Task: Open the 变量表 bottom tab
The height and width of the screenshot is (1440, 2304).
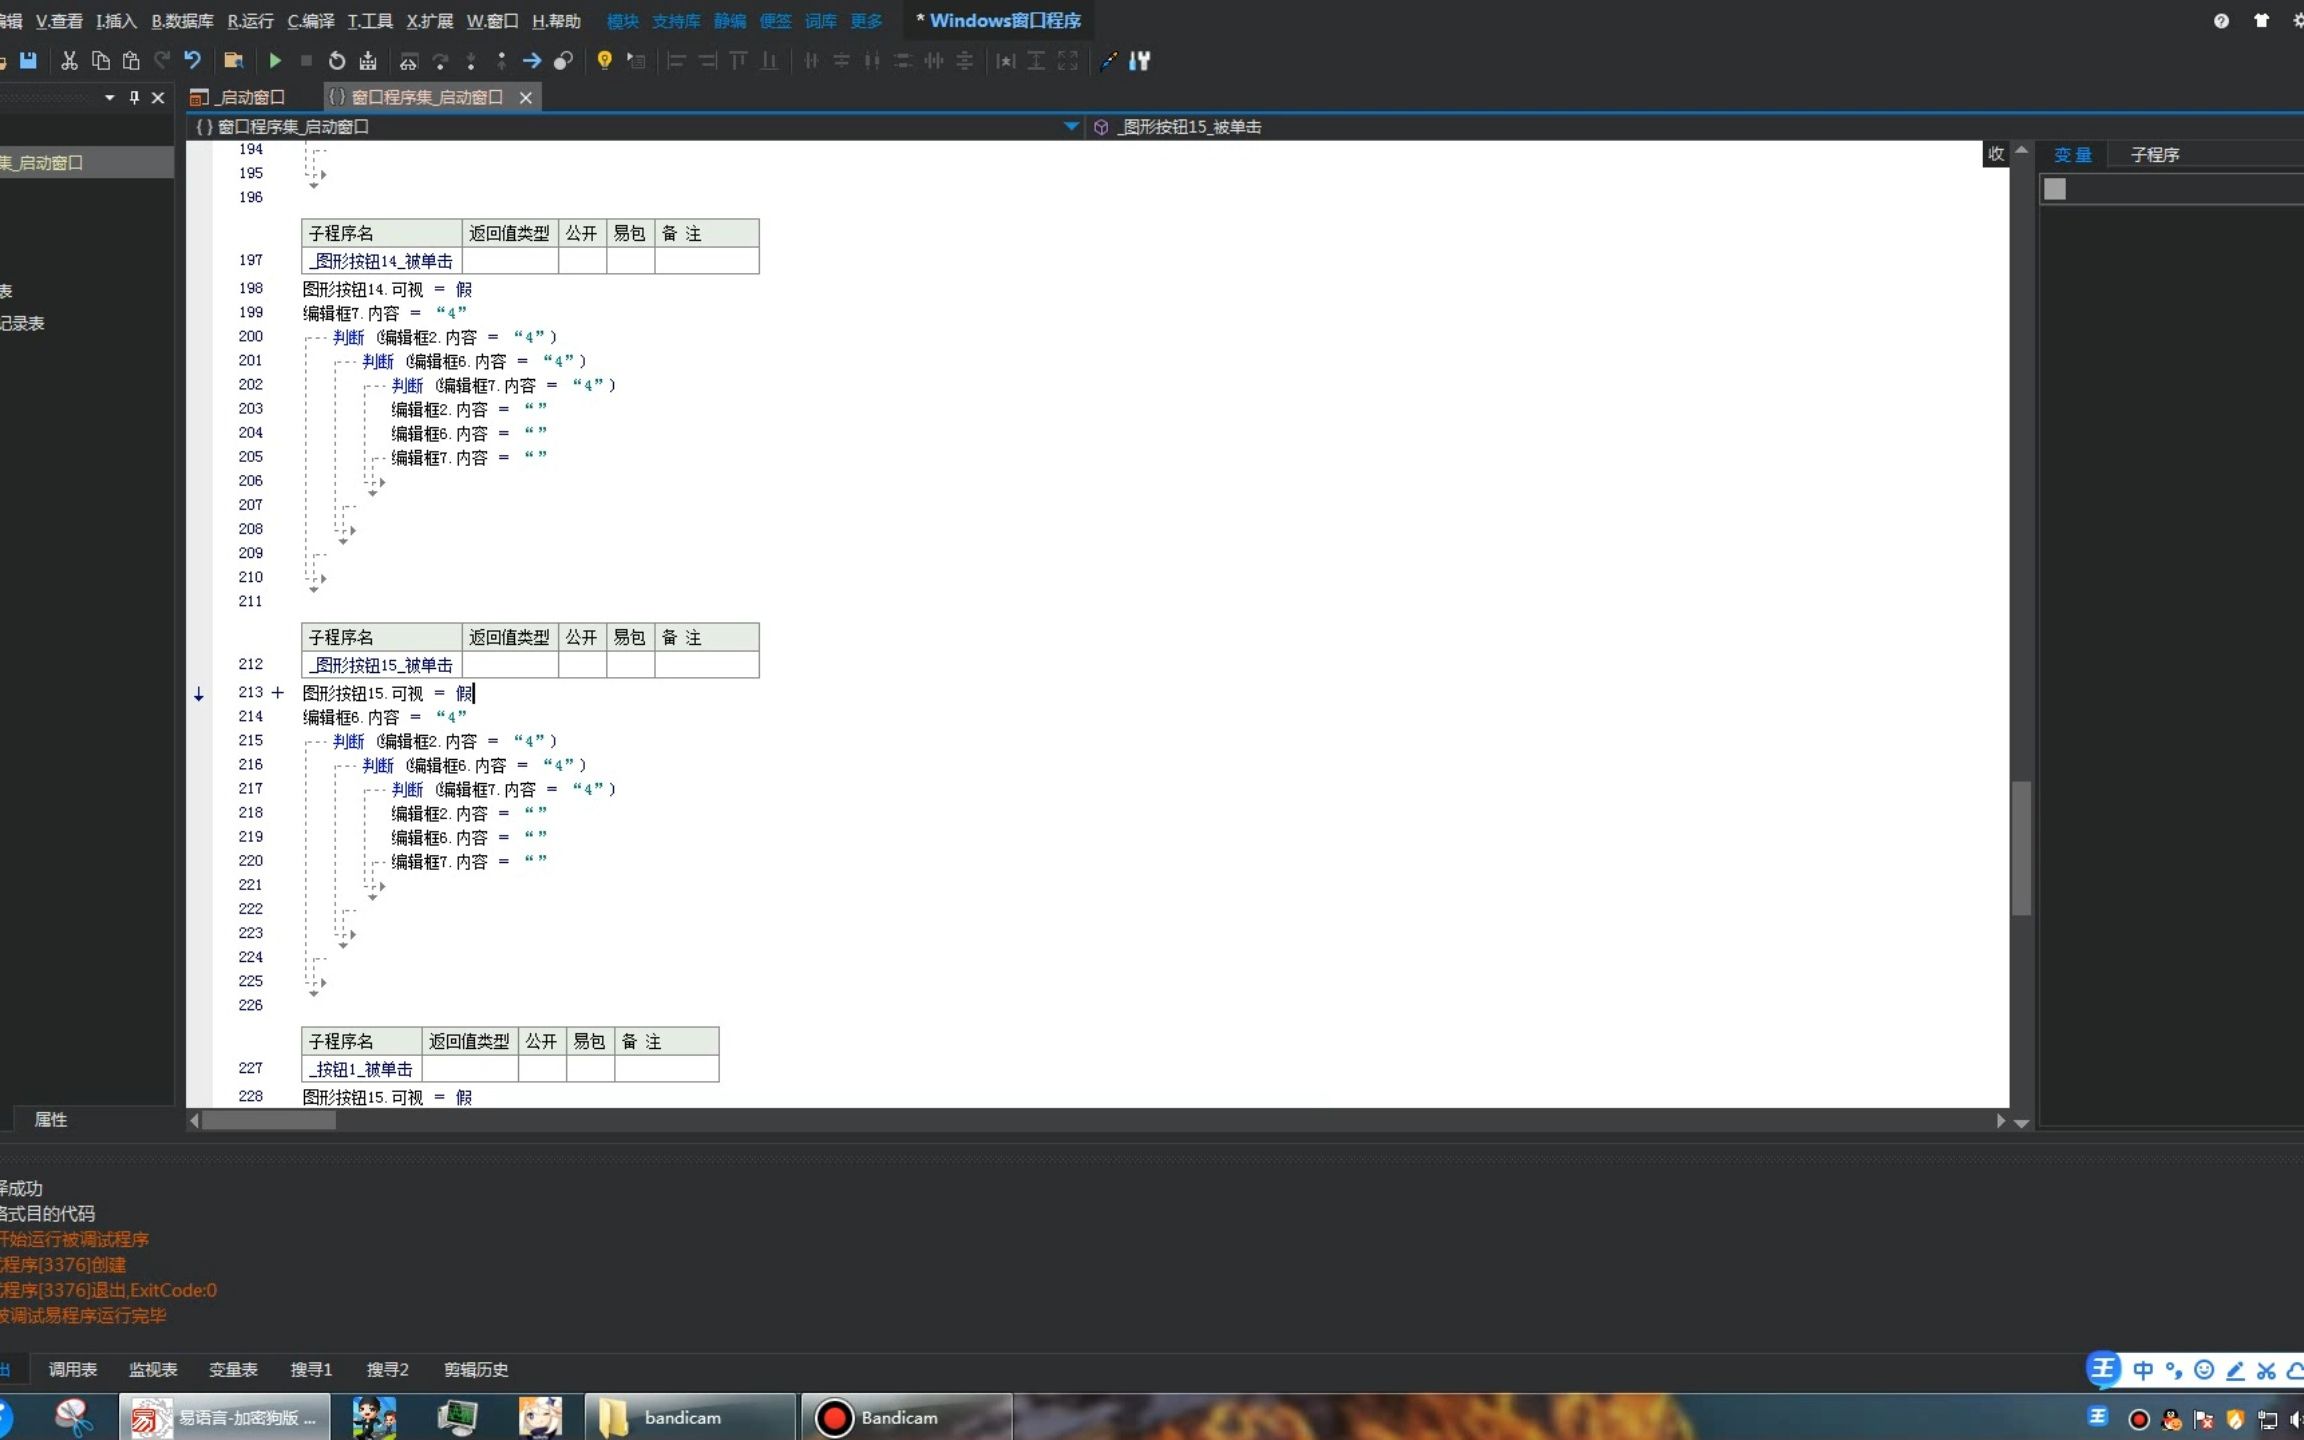Action: pos(233,1369)
